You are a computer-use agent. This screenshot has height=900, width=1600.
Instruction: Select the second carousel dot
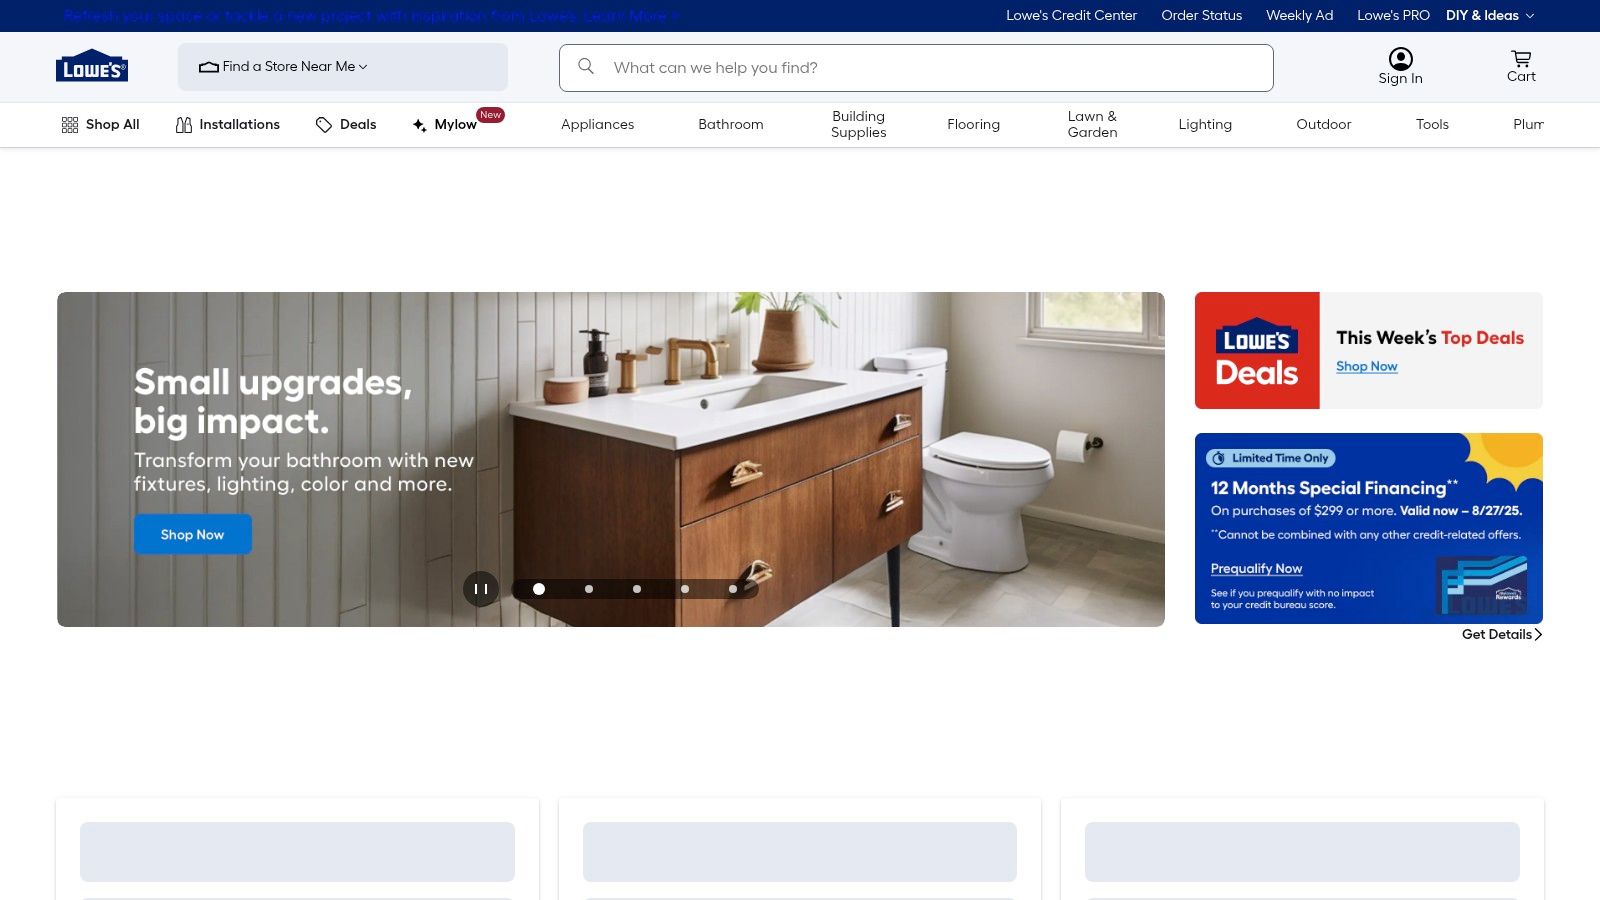[587, 589]
